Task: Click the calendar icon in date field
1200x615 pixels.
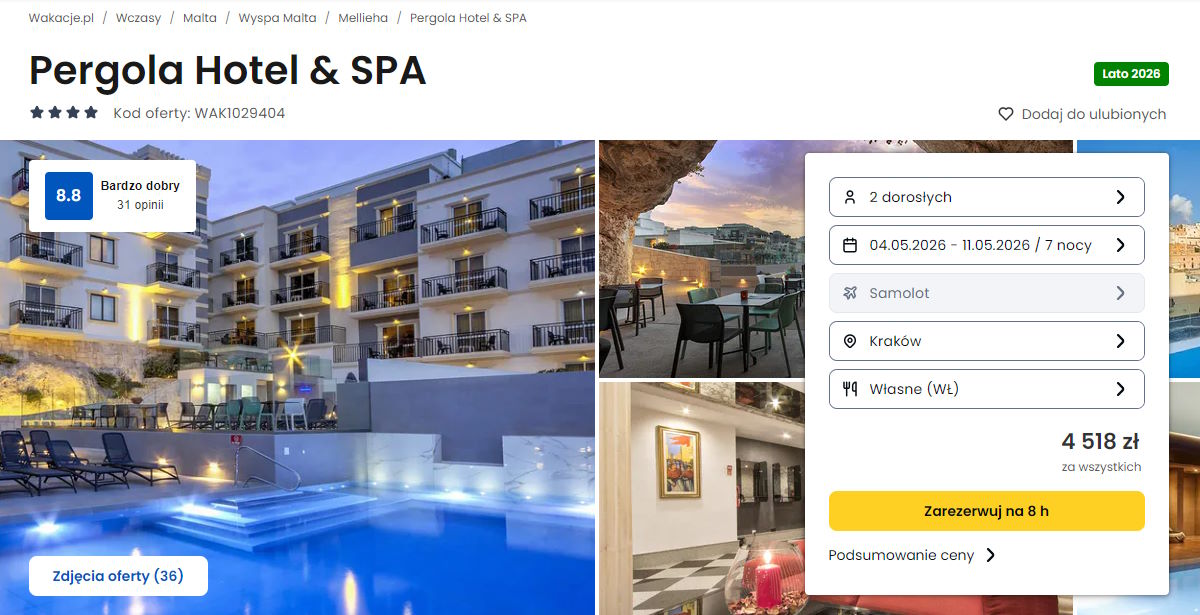Action: (x=850, y=245)
